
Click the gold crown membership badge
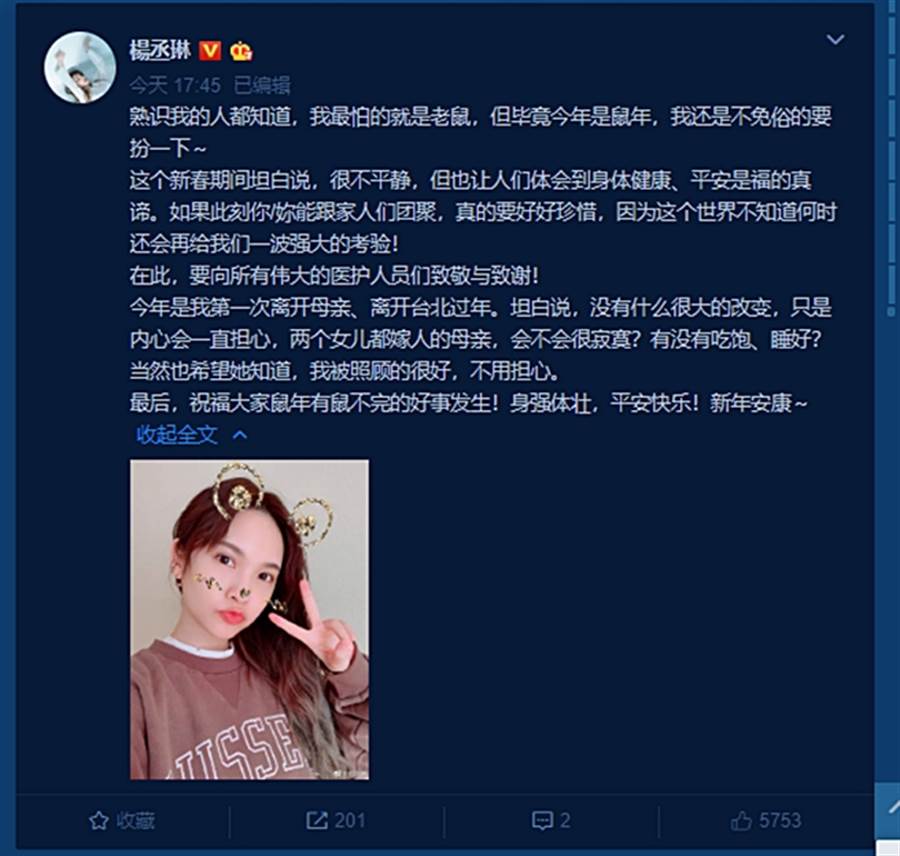tap(241, 52)
